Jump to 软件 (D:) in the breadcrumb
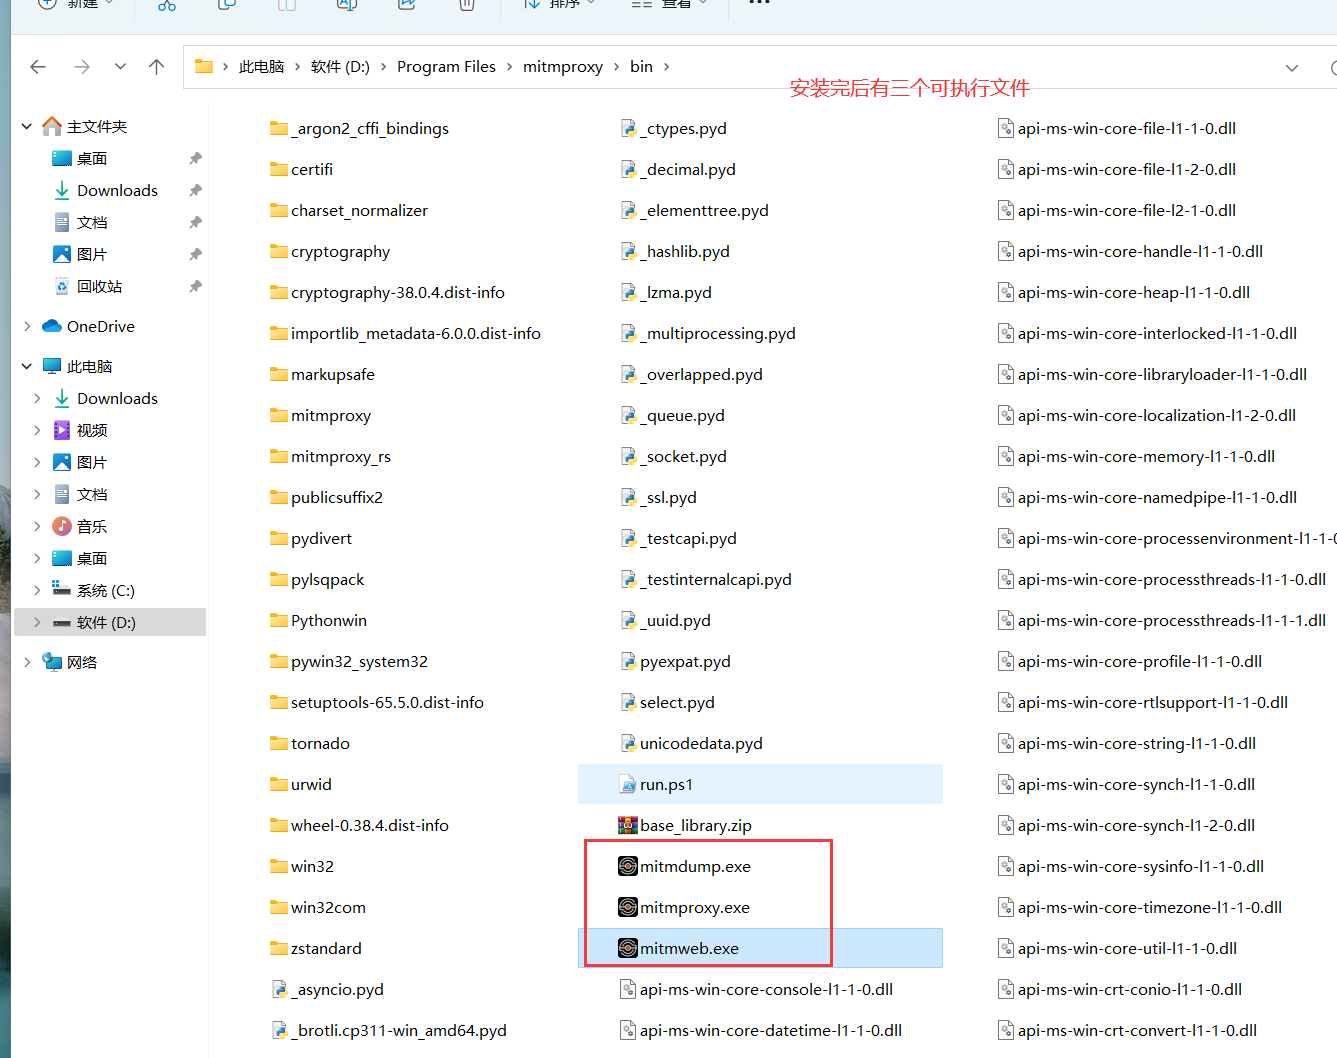1337x1058 pixels. pos(340,66)
